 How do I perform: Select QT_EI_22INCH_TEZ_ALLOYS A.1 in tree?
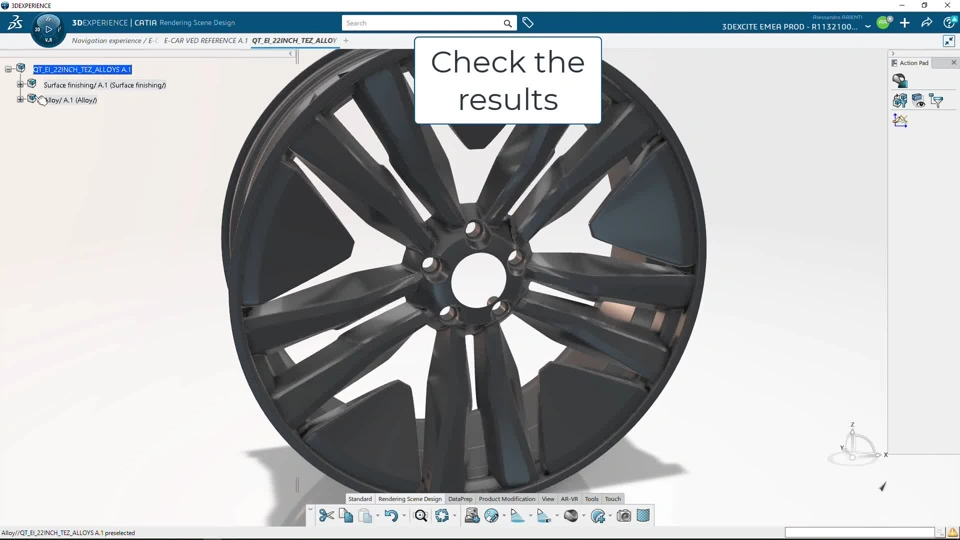click(x=82, y=69)
